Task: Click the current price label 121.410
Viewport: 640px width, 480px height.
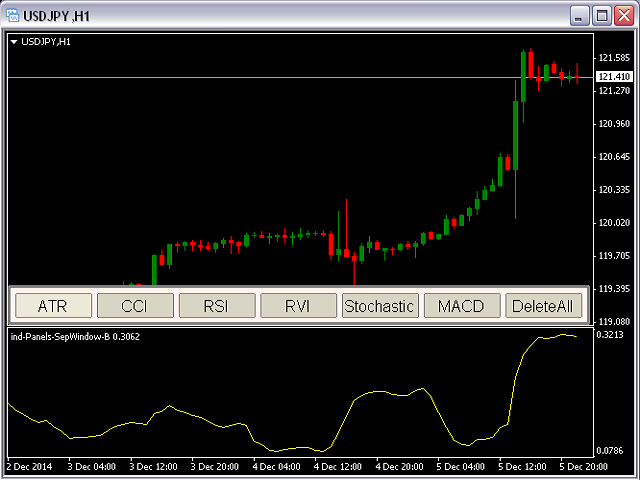Action: click(613, 77)
